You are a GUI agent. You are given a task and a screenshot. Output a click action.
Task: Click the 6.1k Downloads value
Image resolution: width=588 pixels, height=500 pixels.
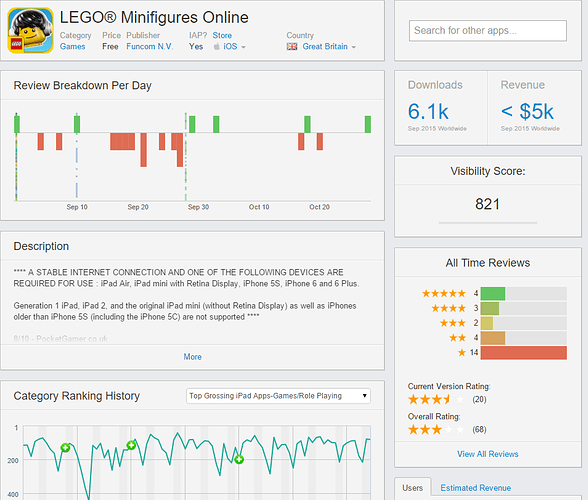(x=428, y=111)
